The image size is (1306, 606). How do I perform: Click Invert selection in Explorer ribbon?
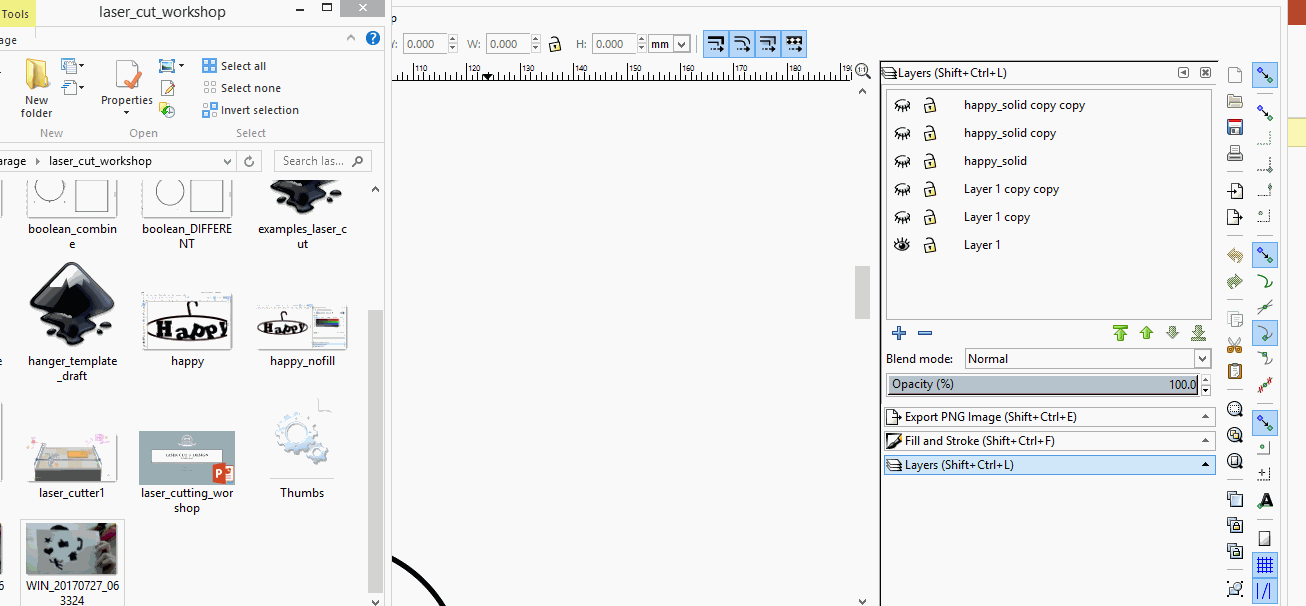pos(250,110)
